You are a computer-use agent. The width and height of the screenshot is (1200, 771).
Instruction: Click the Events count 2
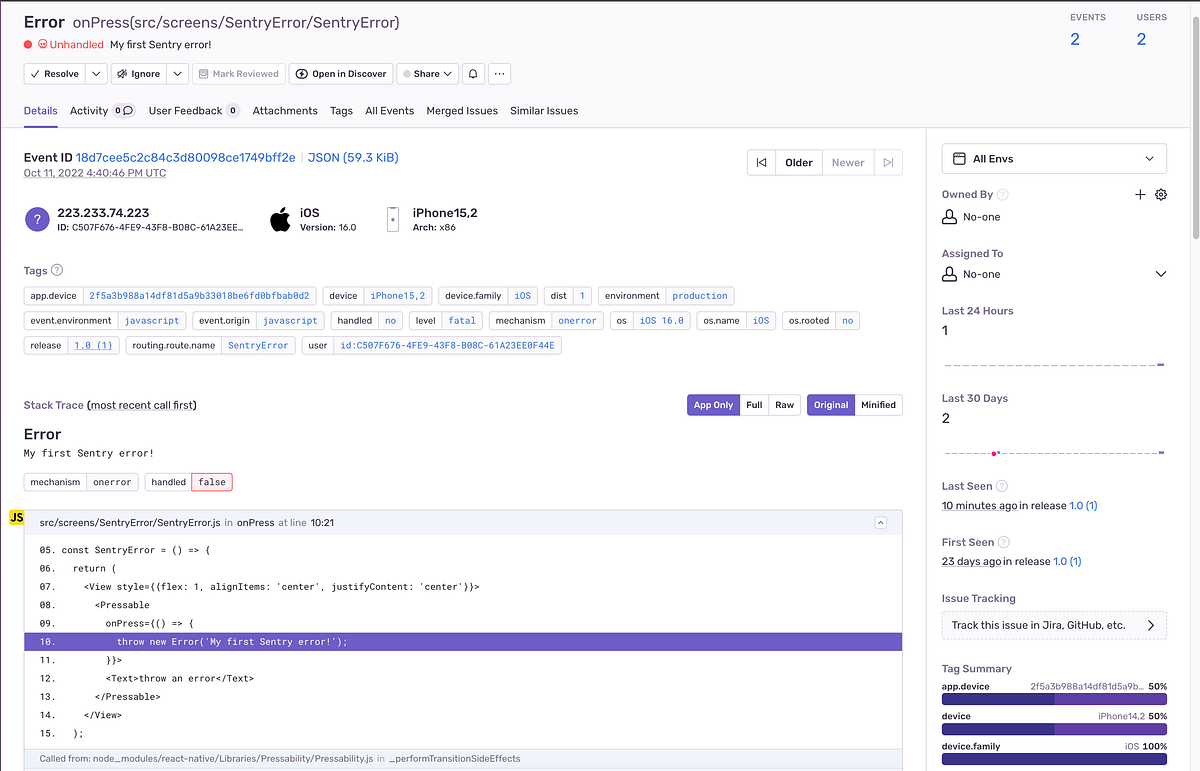click(1075, 40)
